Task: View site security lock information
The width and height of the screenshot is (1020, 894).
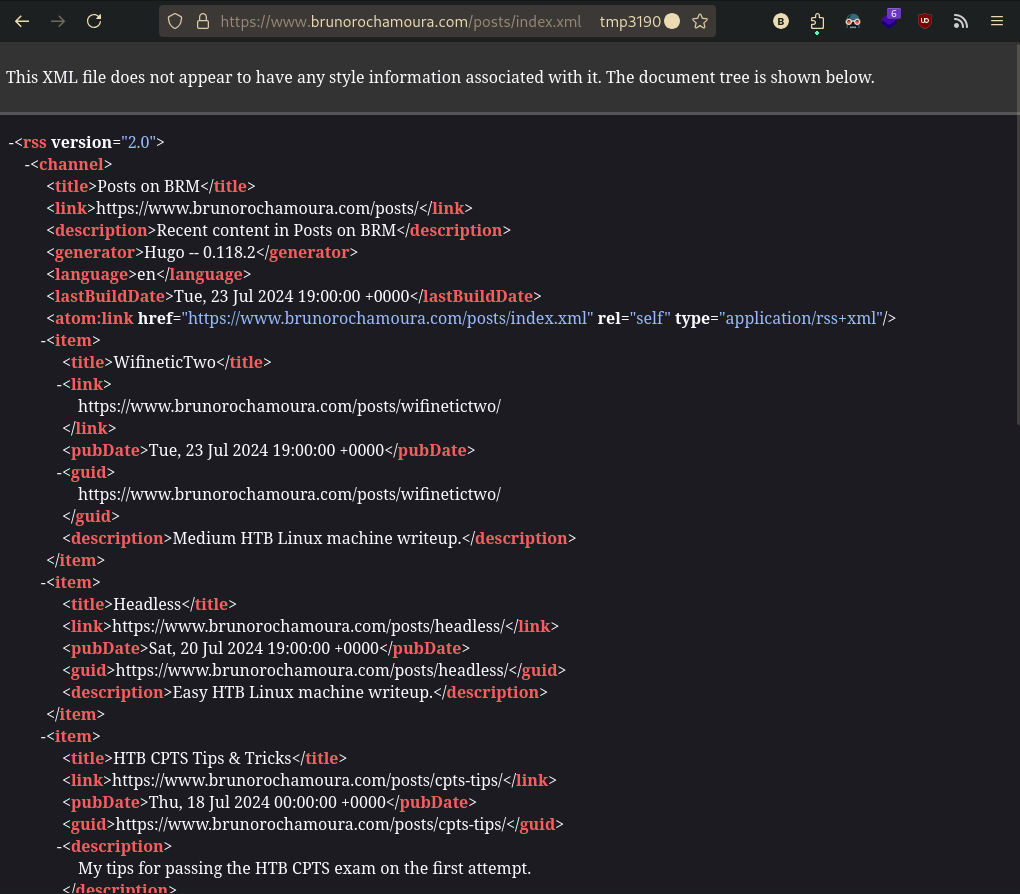Action: pos(201,21)
